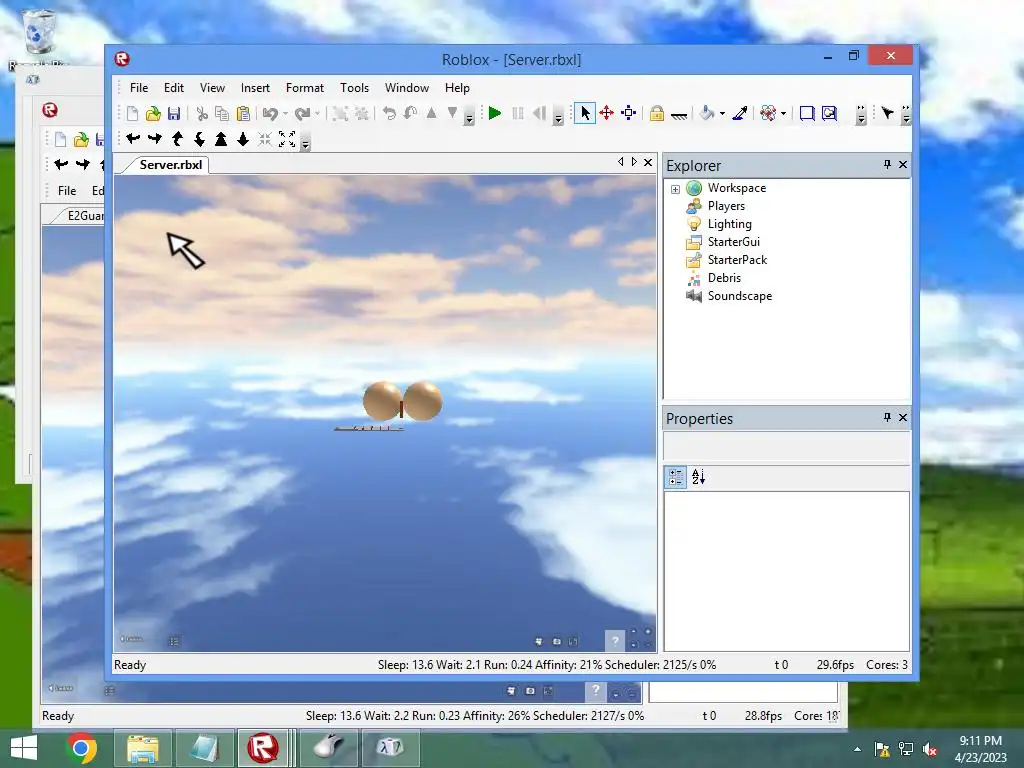Click the New file icon in Roblox toolbar
Screen dimensions: 1024x768
click(x=132, y=114)
